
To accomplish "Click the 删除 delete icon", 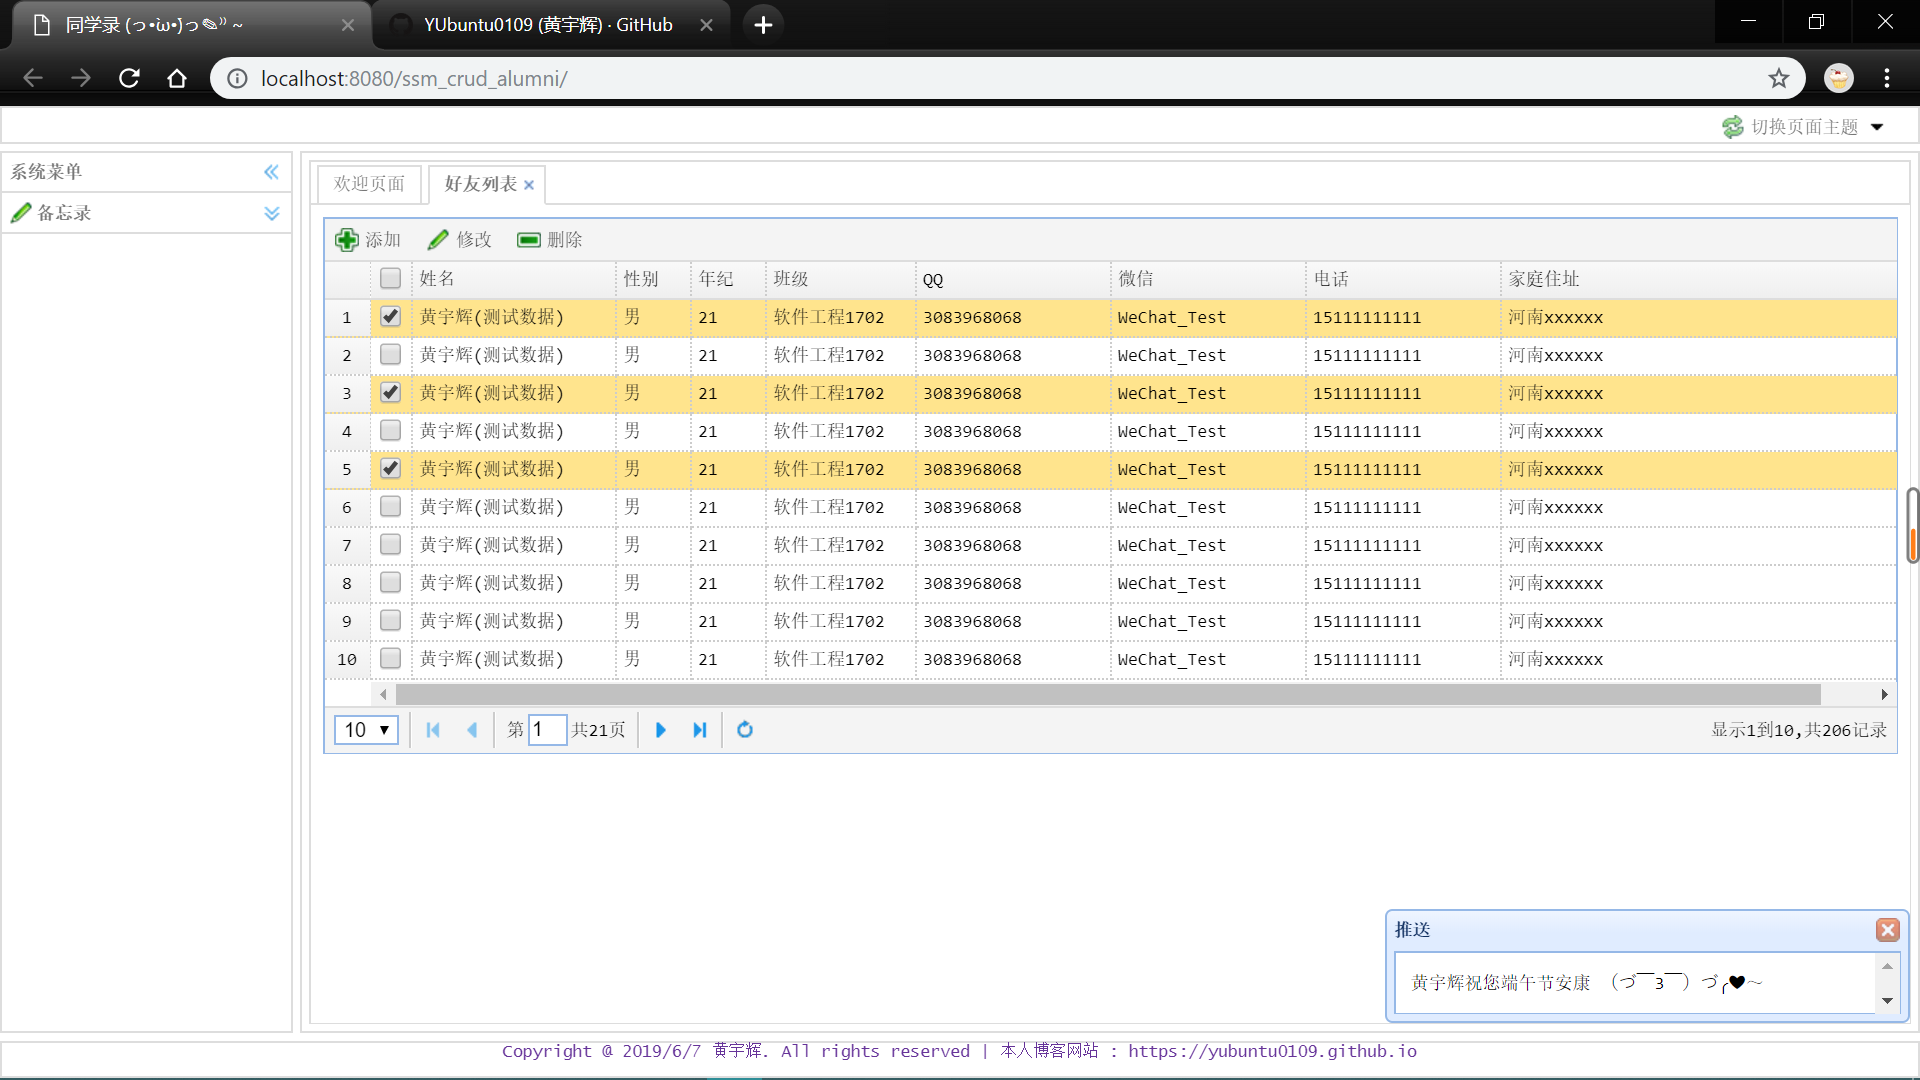I will click(x=528, y=240).
